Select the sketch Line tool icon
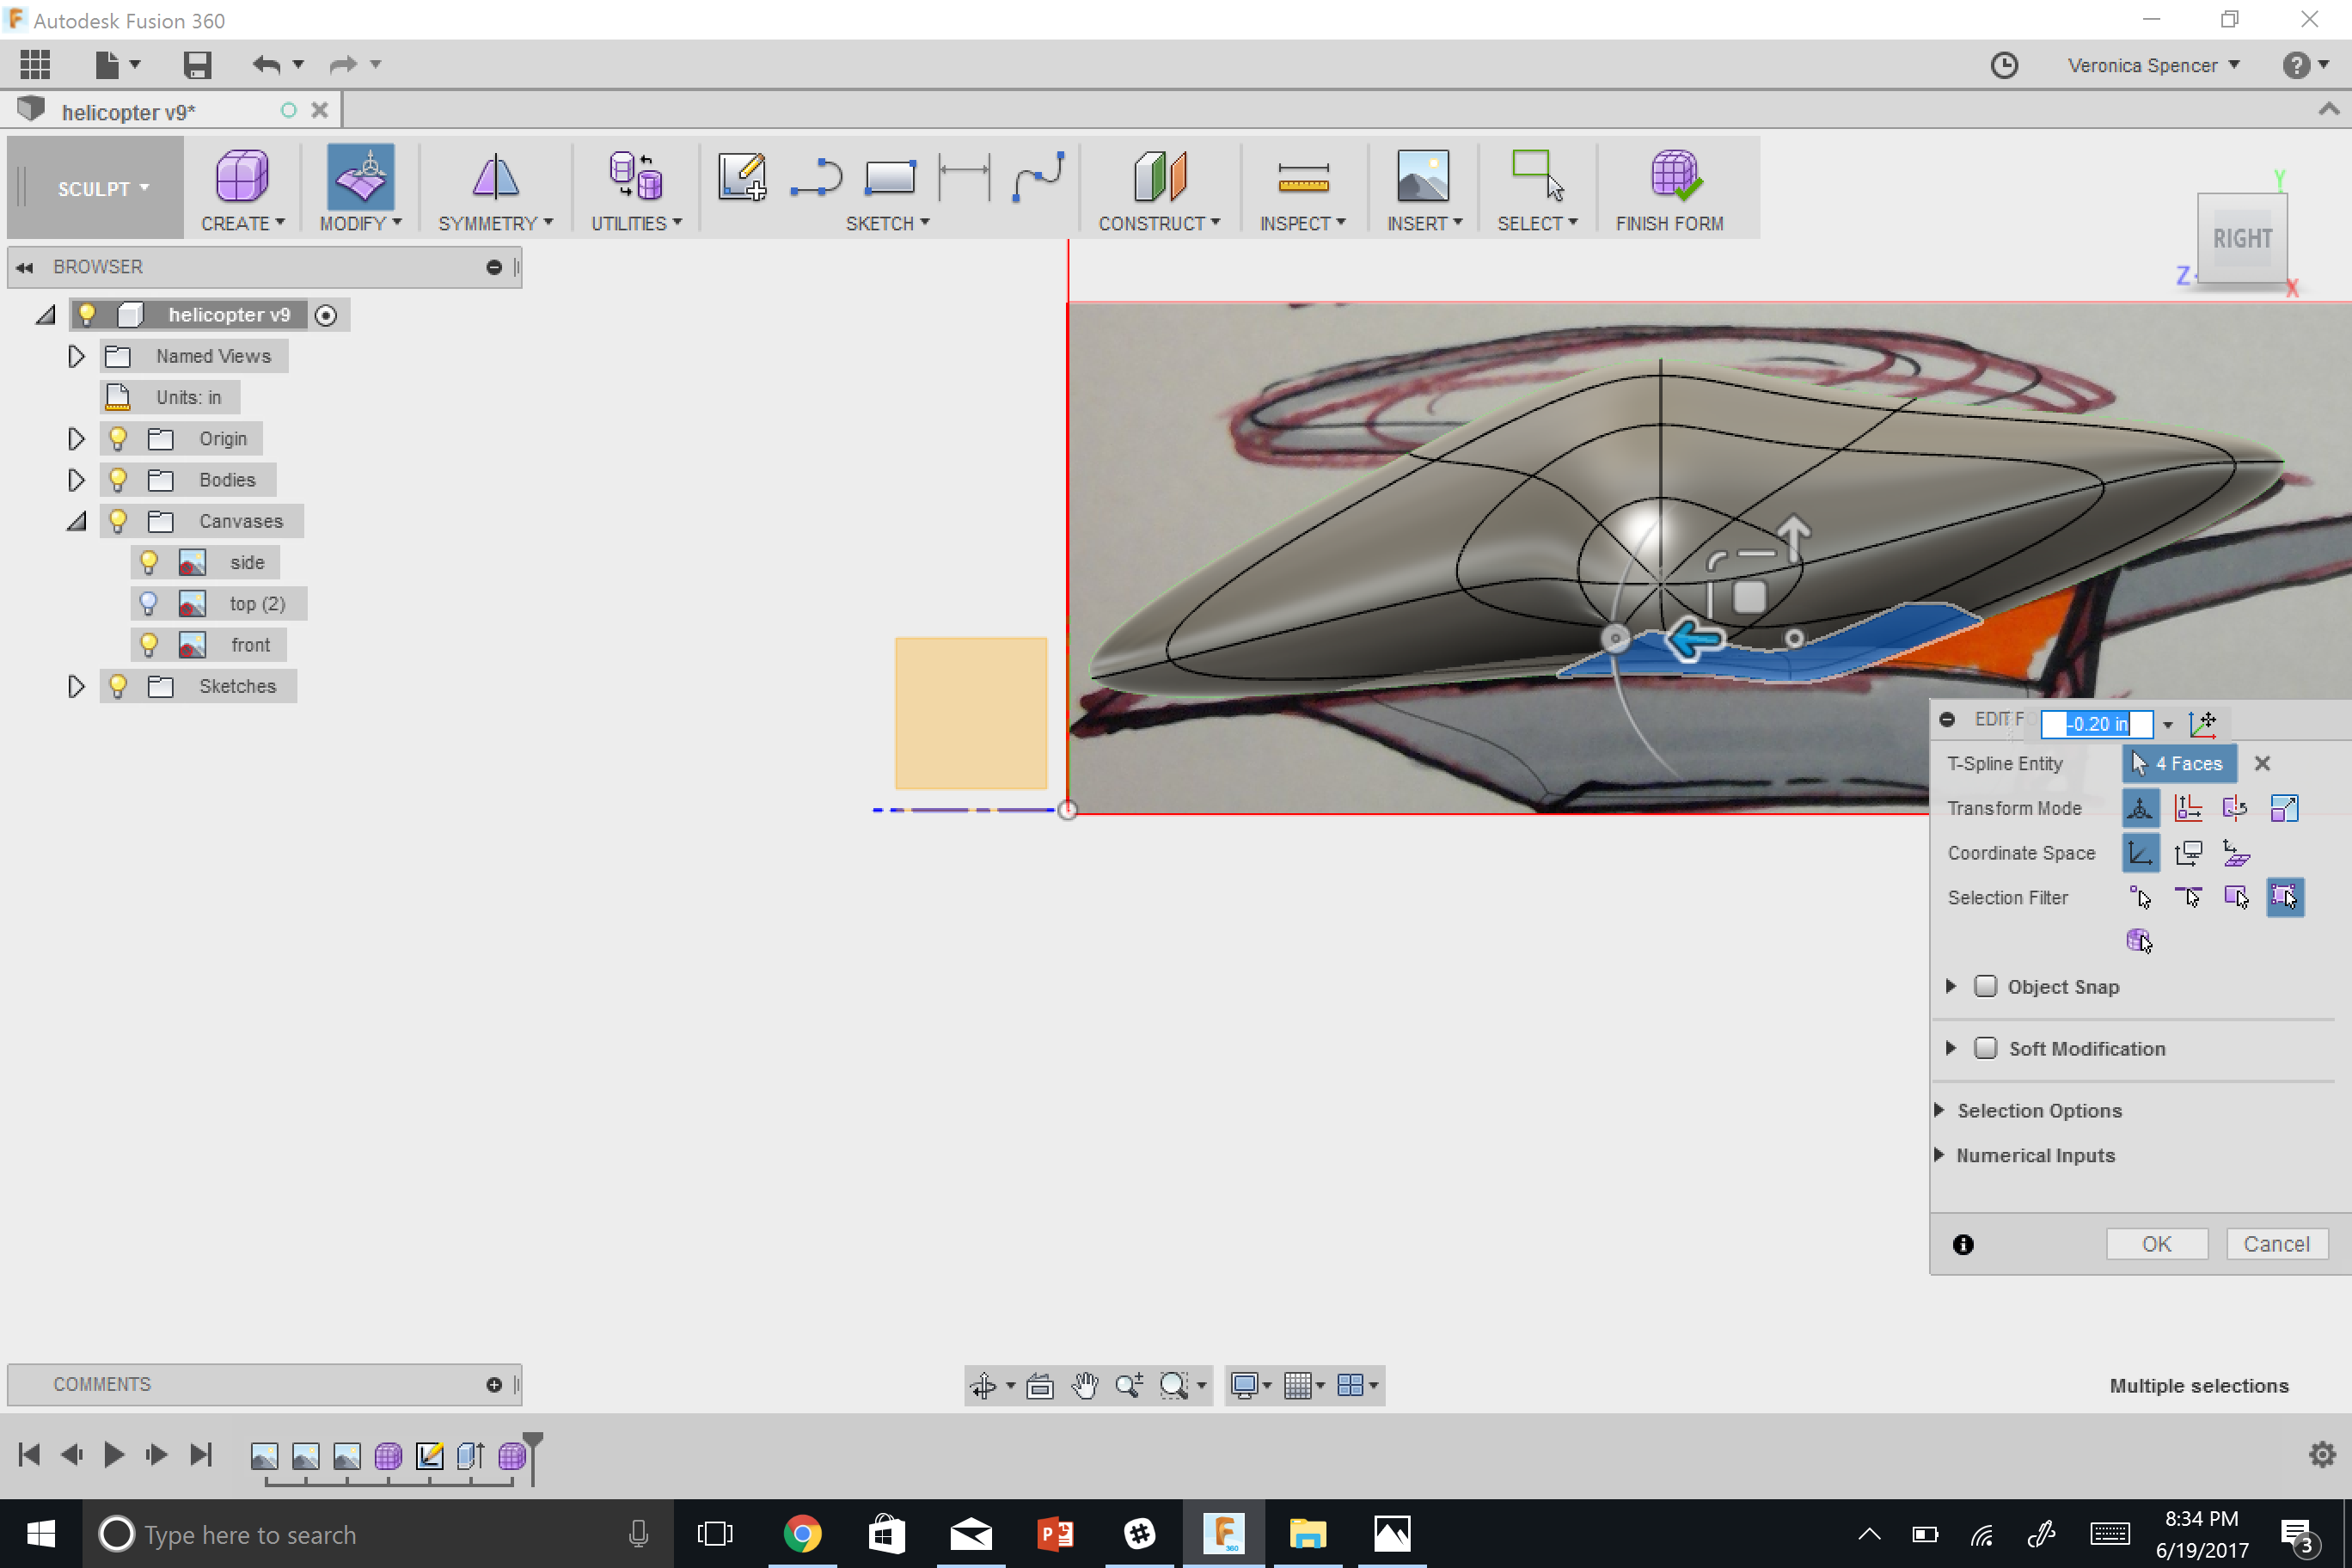Viewport: 2352px width, 1568px height. [816, 177]
